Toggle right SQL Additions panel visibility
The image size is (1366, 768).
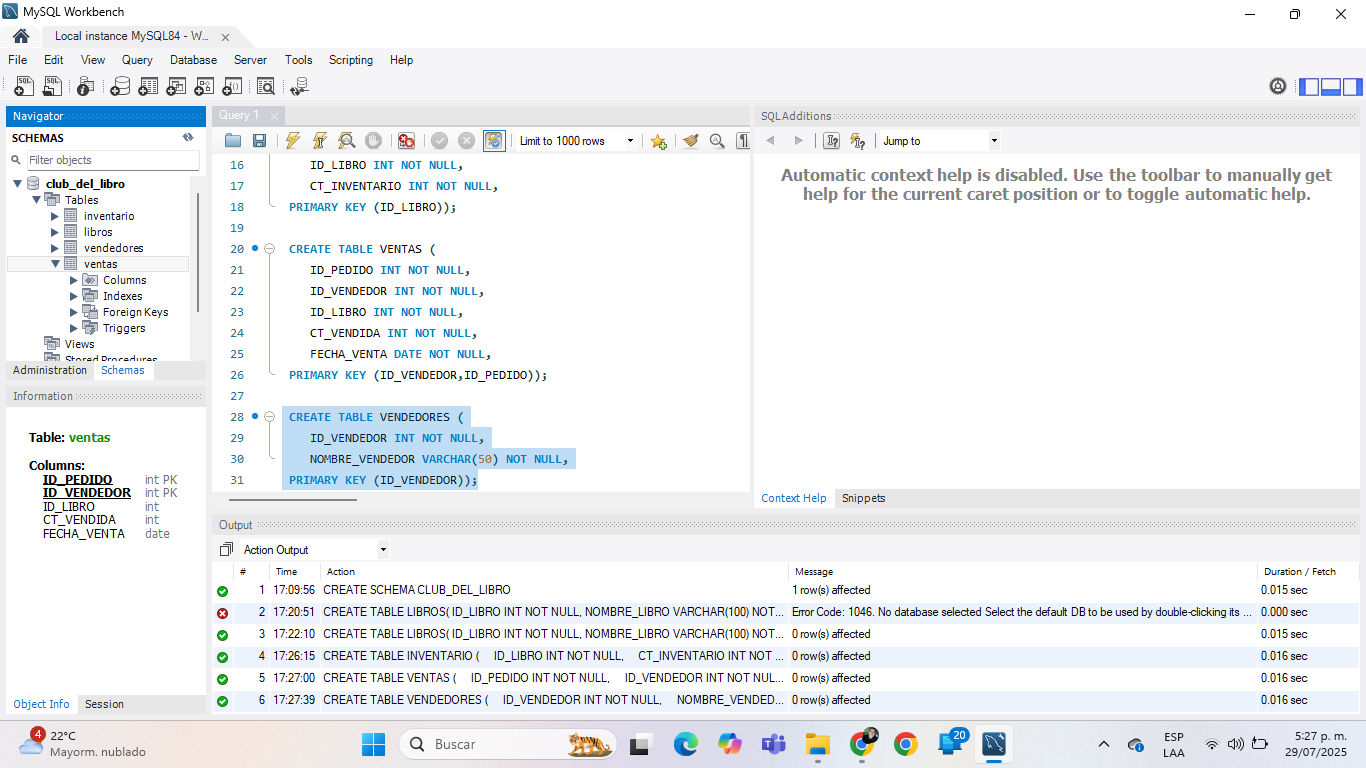tap(1353, 87)
